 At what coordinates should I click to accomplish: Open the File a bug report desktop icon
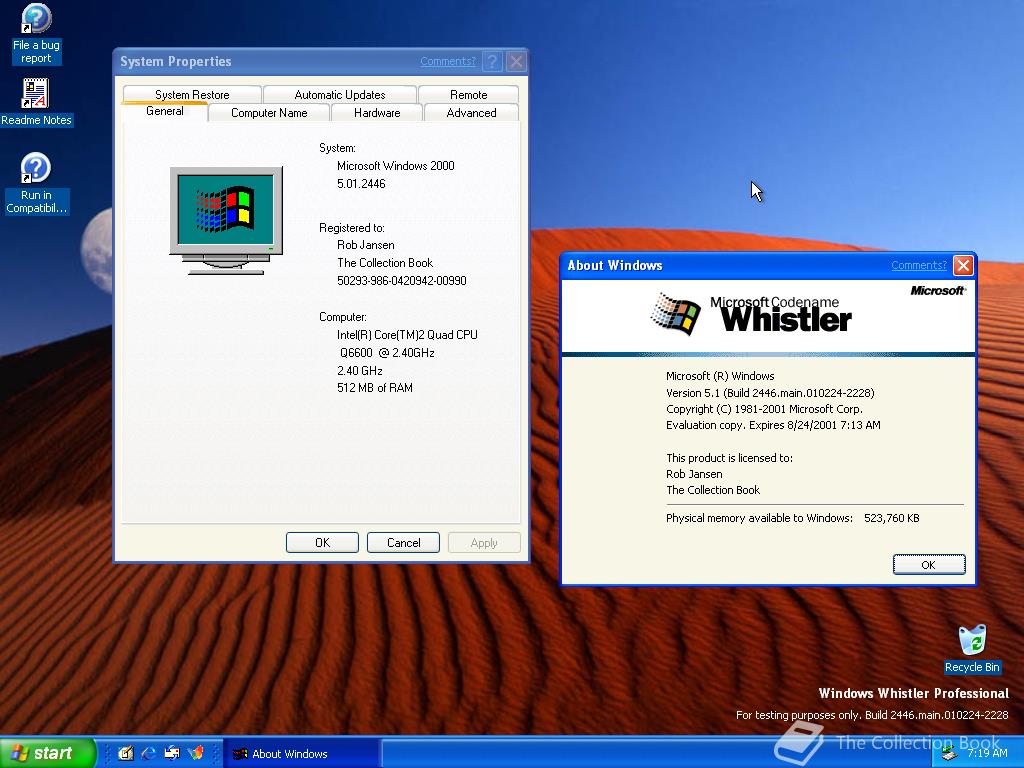36,34
